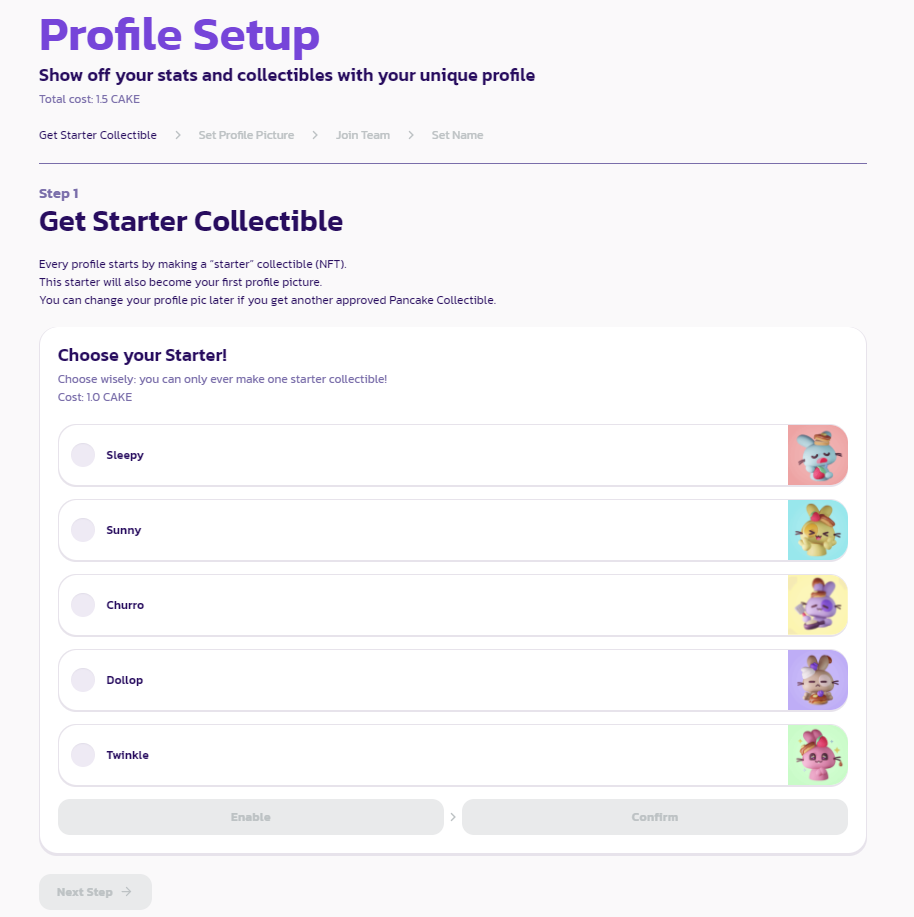Switch to the Set Name step
Image resolution: width=914 pixels, height=917 pixels.
click(457, 135)
